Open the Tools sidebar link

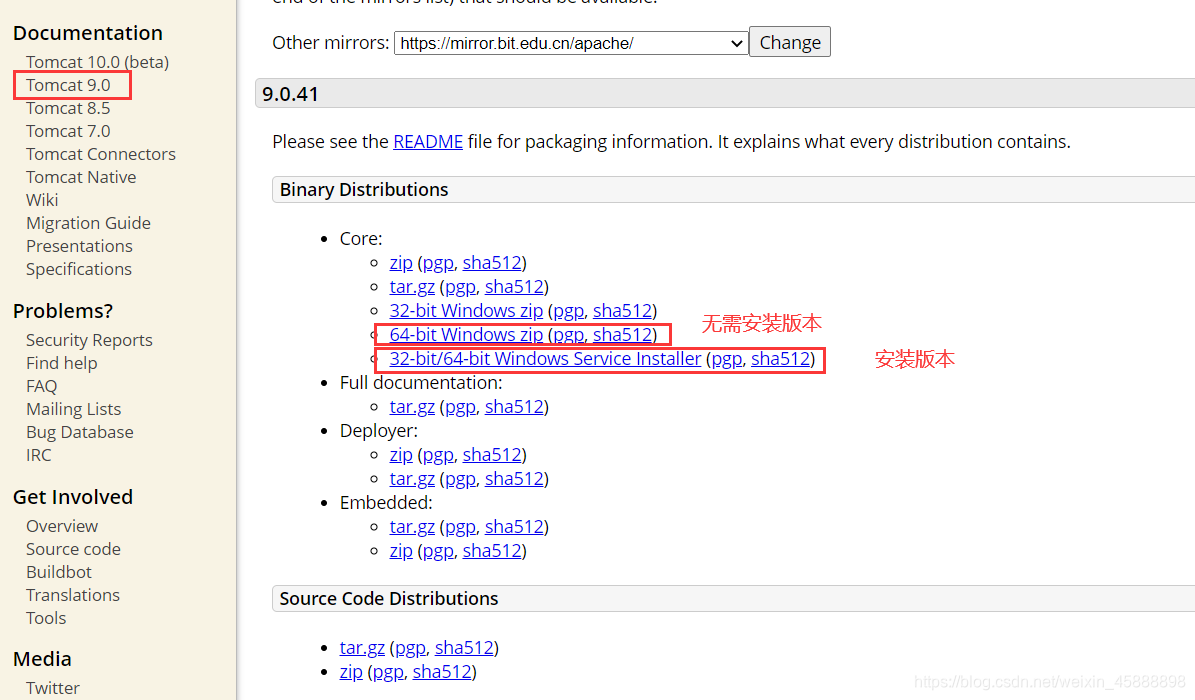pyautogui.click(x=46, y=618)
